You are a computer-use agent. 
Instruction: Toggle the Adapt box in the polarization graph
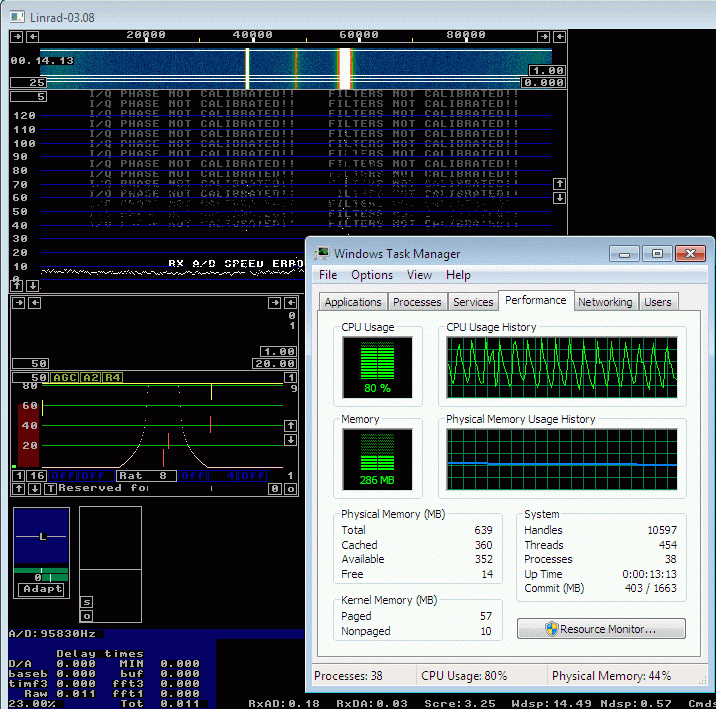pyautogui.click(x=43, y=589)
